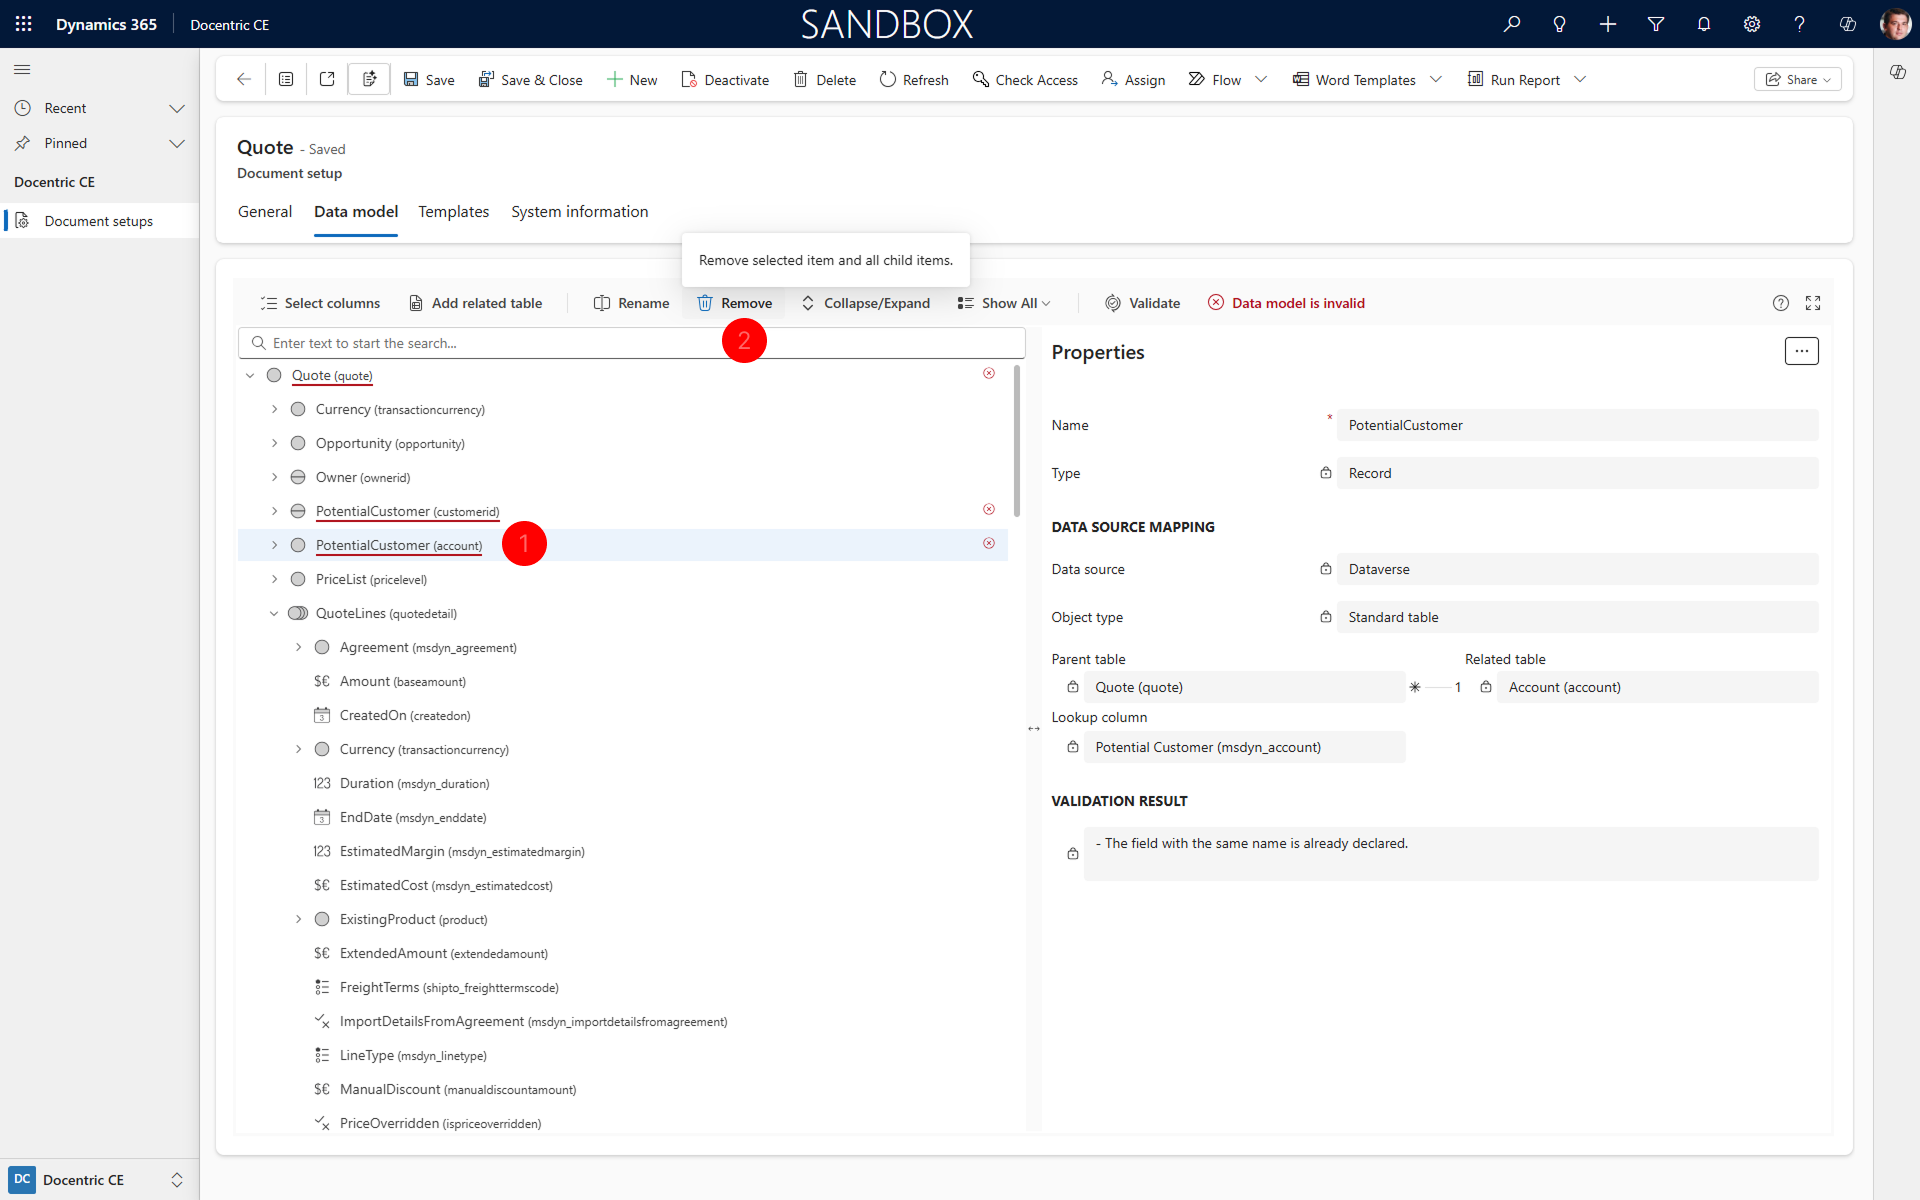Screen dimensions: 1920x1200
Task: Open record set list icon
Action: [x=286, y=79]
